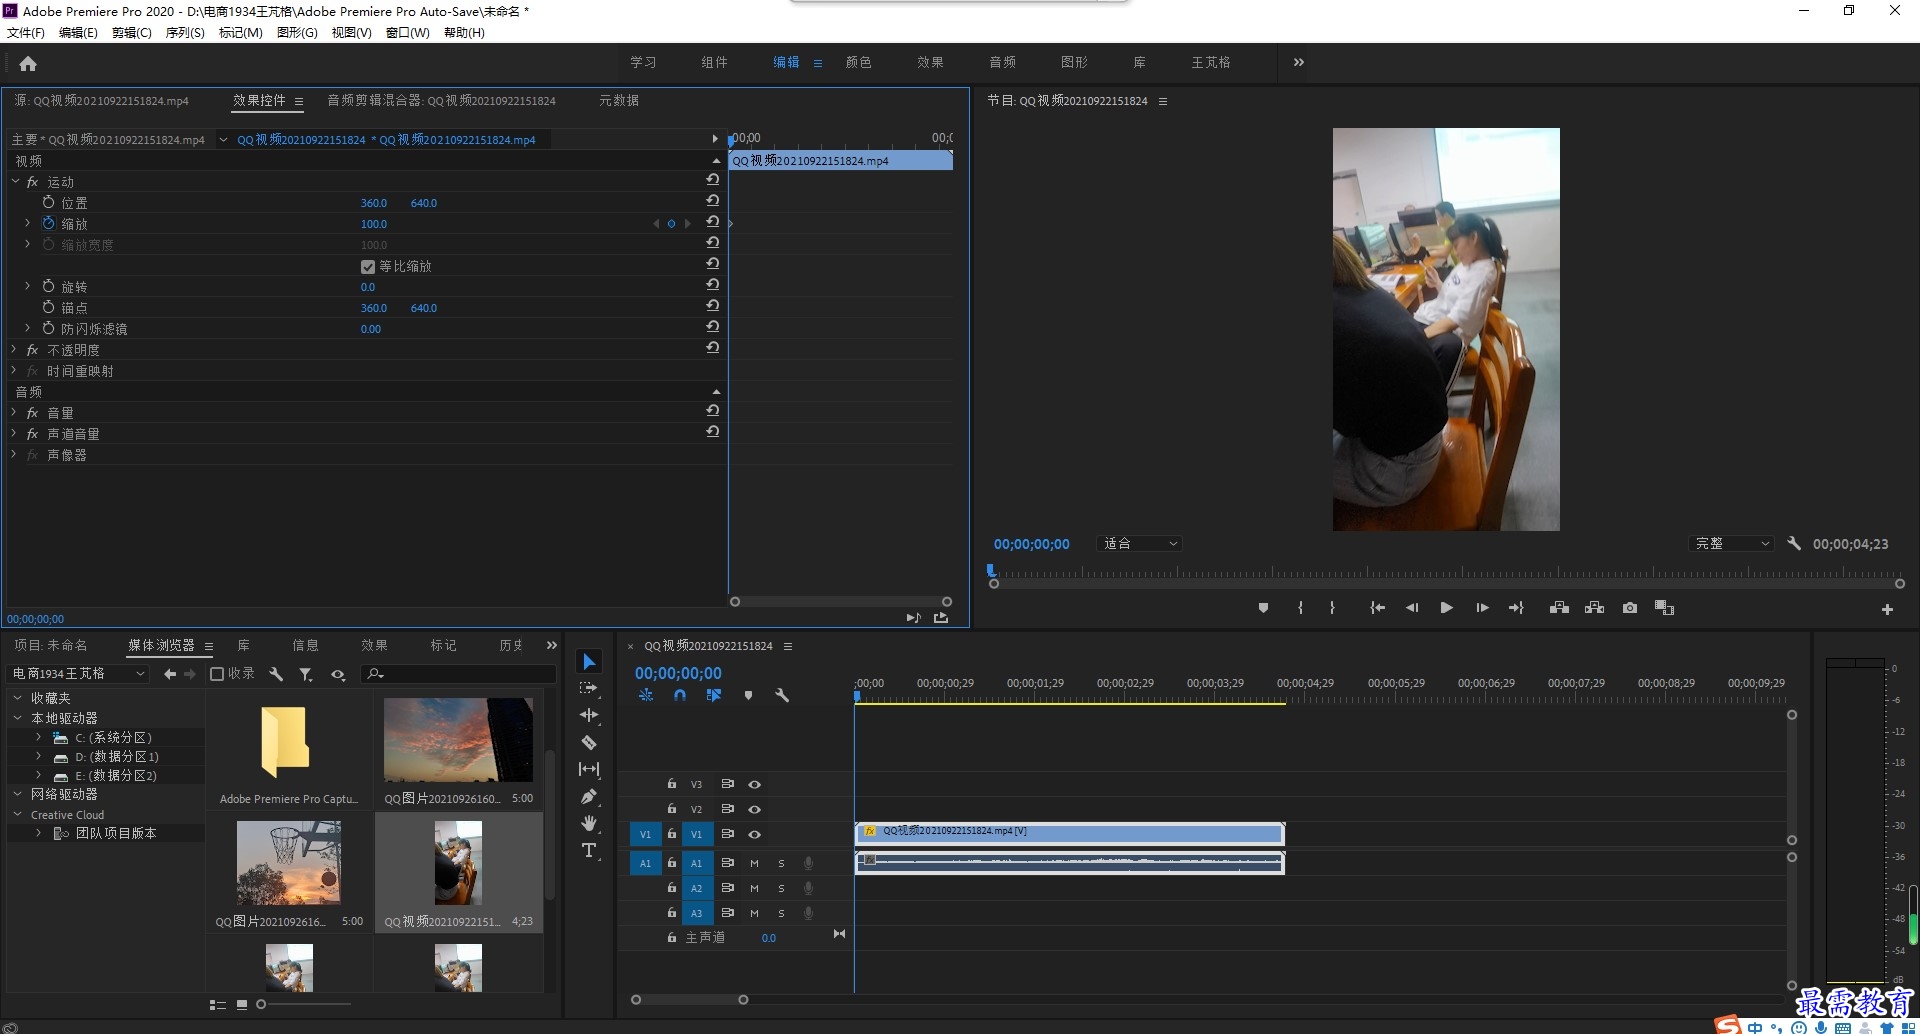Click the Extract button
The image size is (1920, 1034).
[1594, 608]
